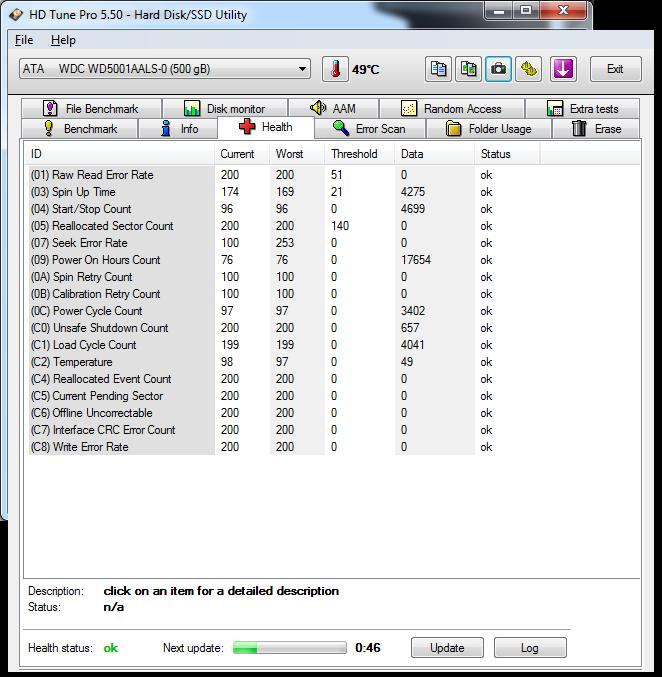Sort by the Current column header
The width and height of the screenshot is (662, 677).
click(x=242, y=154)
